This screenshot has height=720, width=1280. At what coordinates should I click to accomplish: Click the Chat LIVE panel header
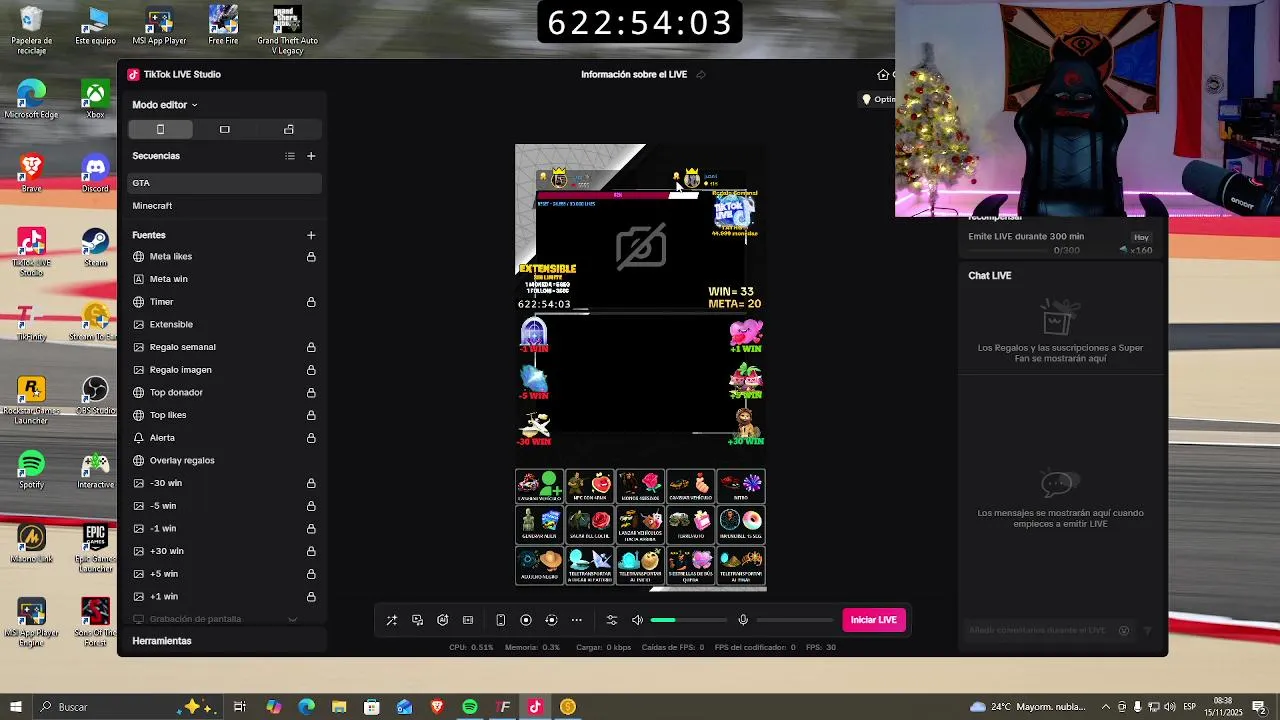tap(990, 276)
